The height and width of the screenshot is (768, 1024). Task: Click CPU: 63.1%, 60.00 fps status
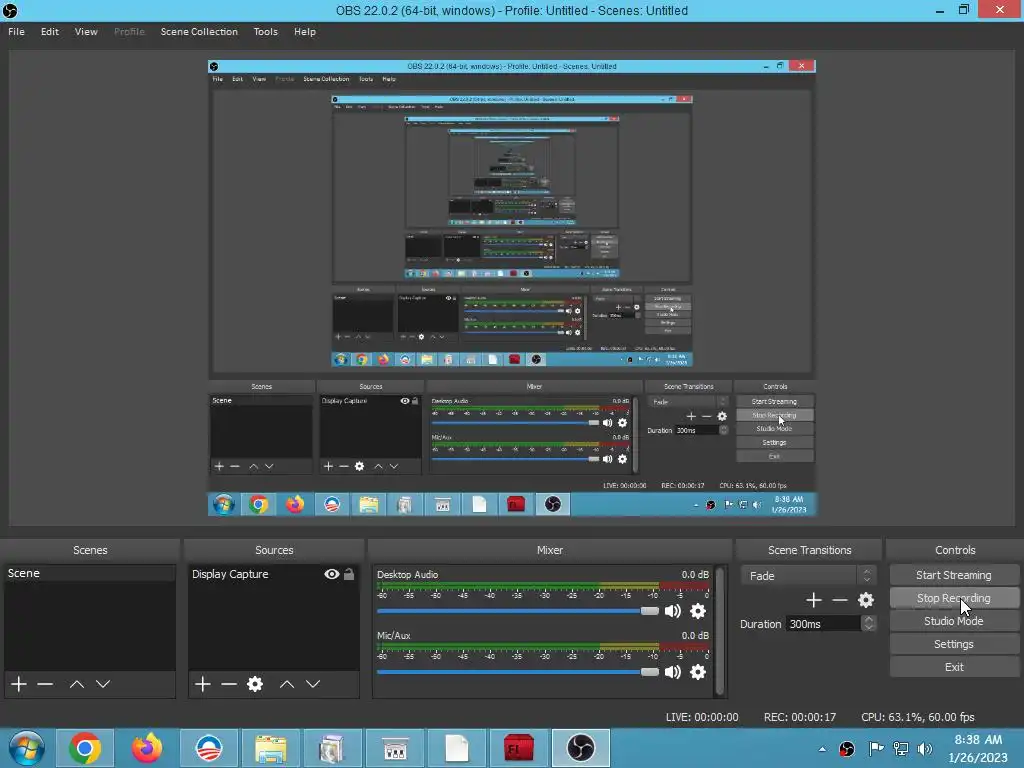pos(918,717)
